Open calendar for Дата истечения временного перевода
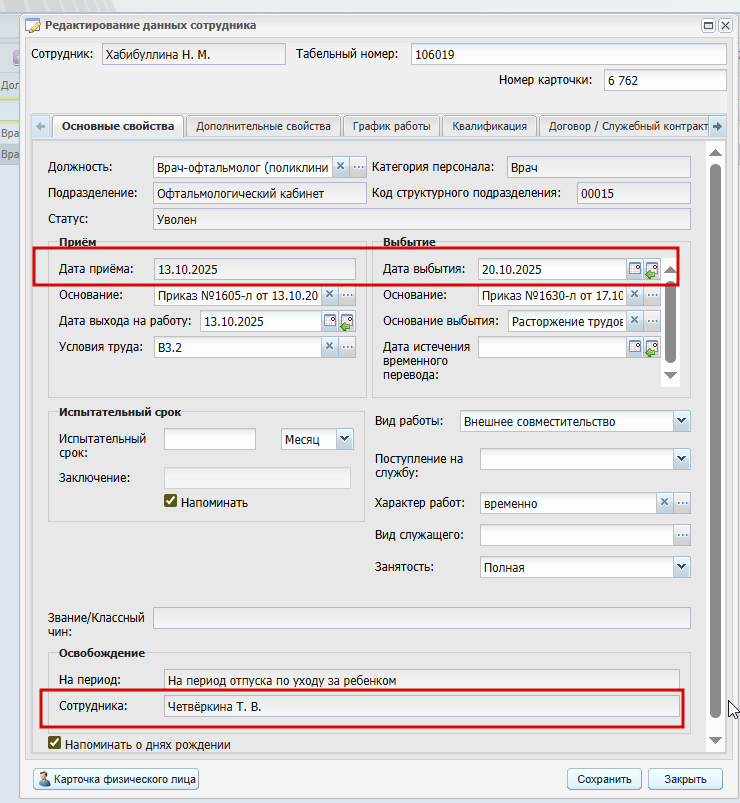Screen dimensions: 740x803 [635, 347]
